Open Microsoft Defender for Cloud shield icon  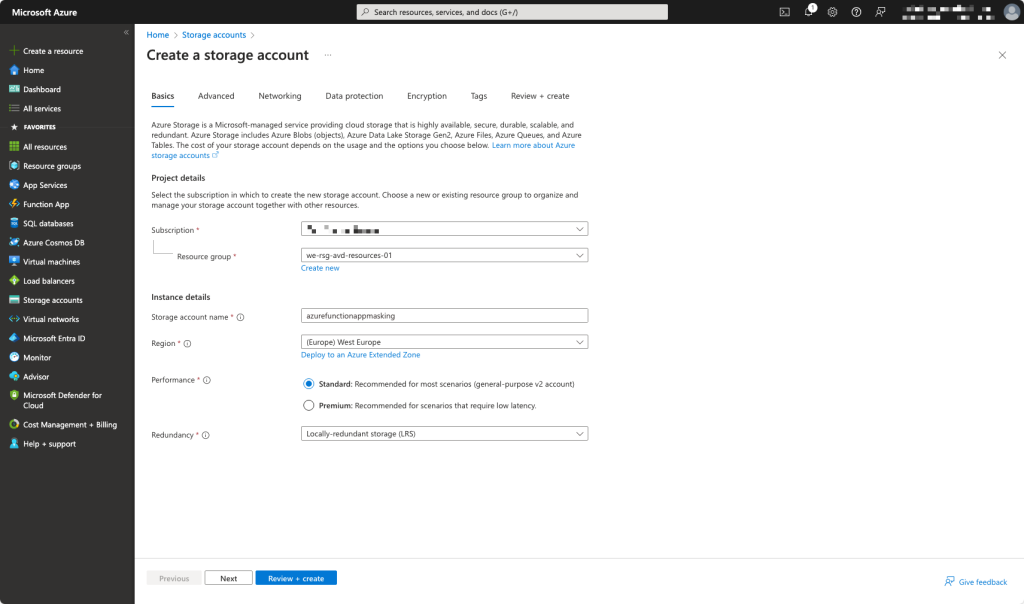(x=14, y=395)
